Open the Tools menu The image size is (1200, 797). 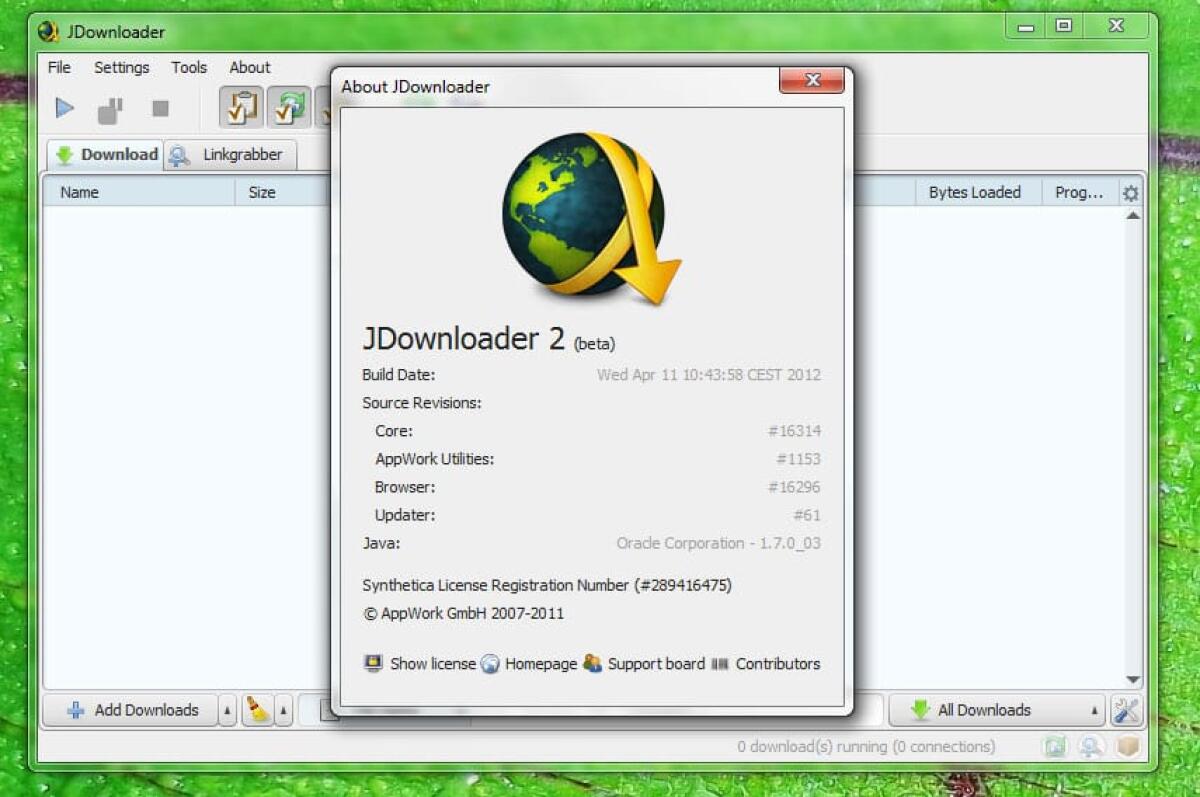click(x=189, y=68)
